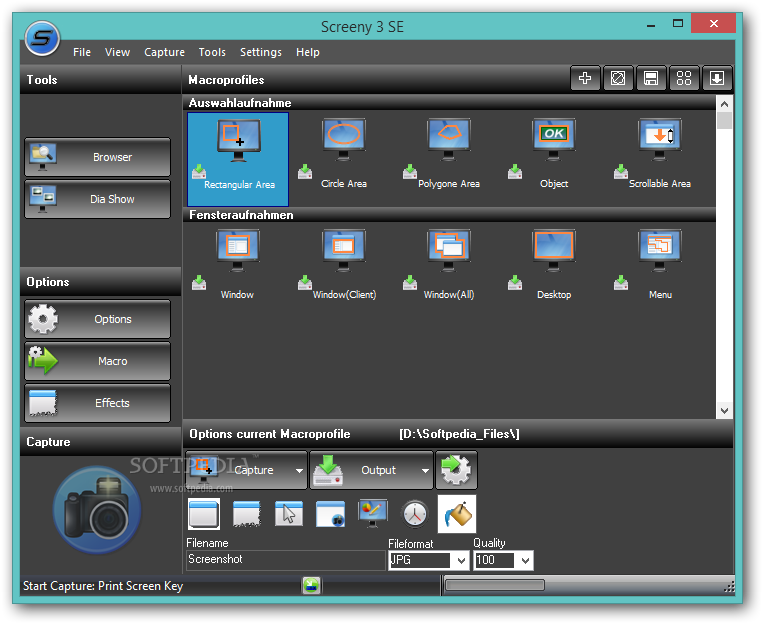This screenshot has height=624, width=763.
Task: Click the Capture mode button
Action: [246, 470]
